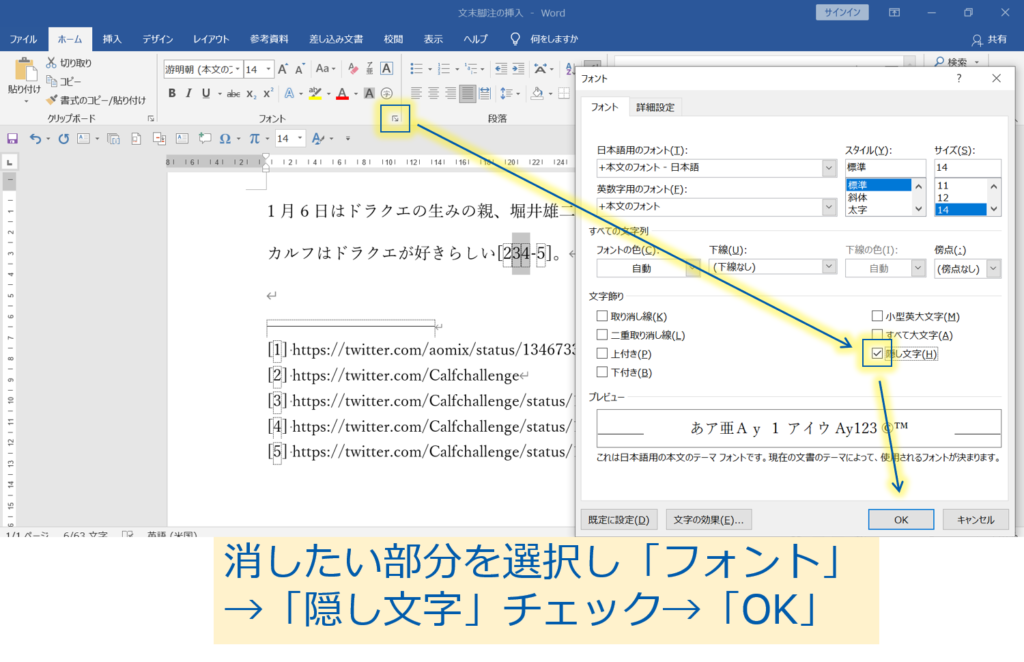Click the justify alignment icon

(468, 93)
